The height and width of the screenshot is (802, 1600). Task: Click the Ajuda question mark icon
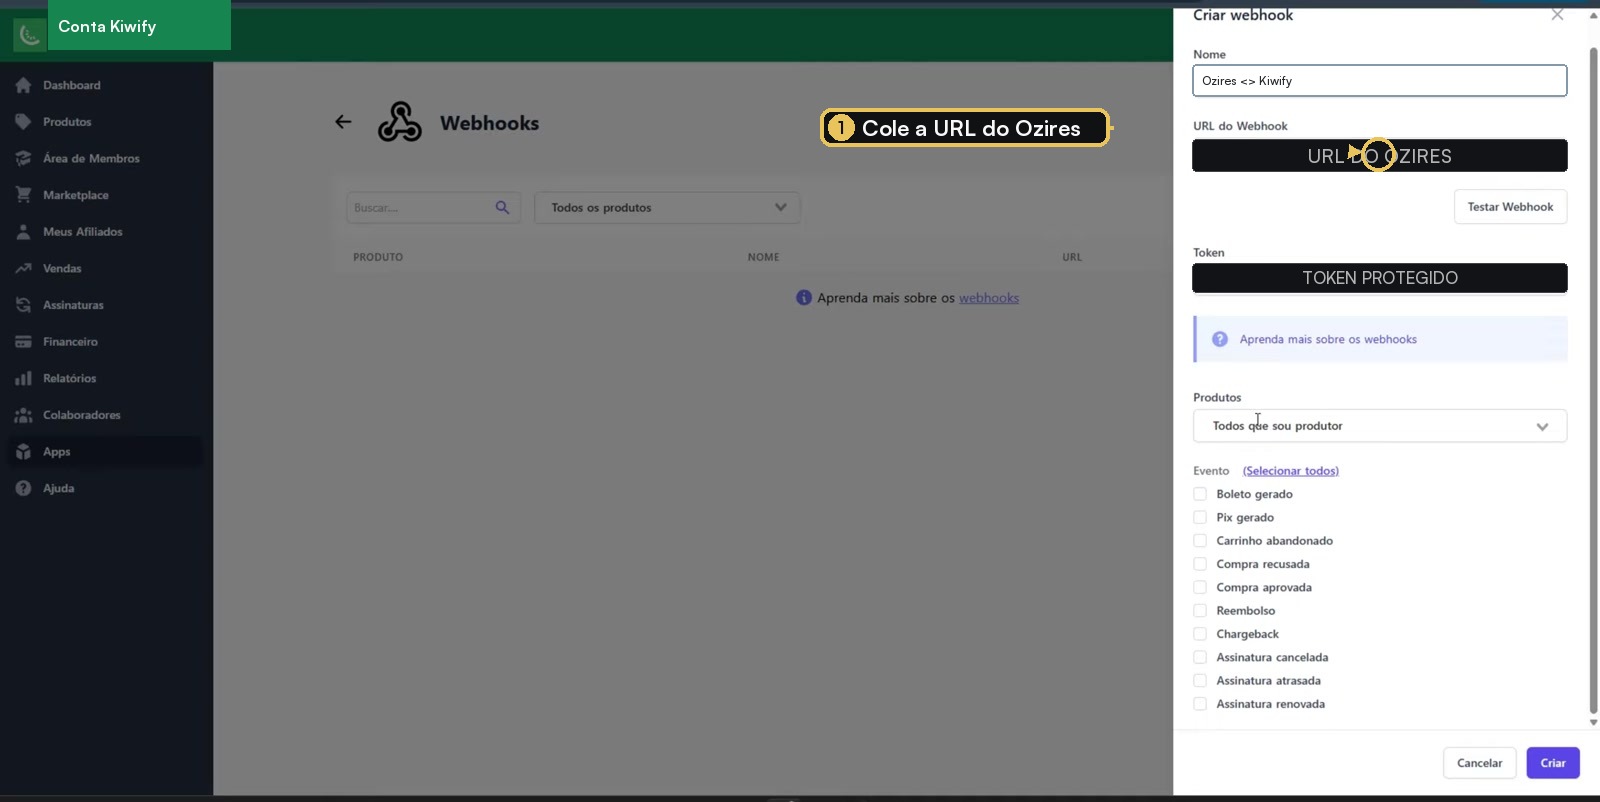(23, 488)
